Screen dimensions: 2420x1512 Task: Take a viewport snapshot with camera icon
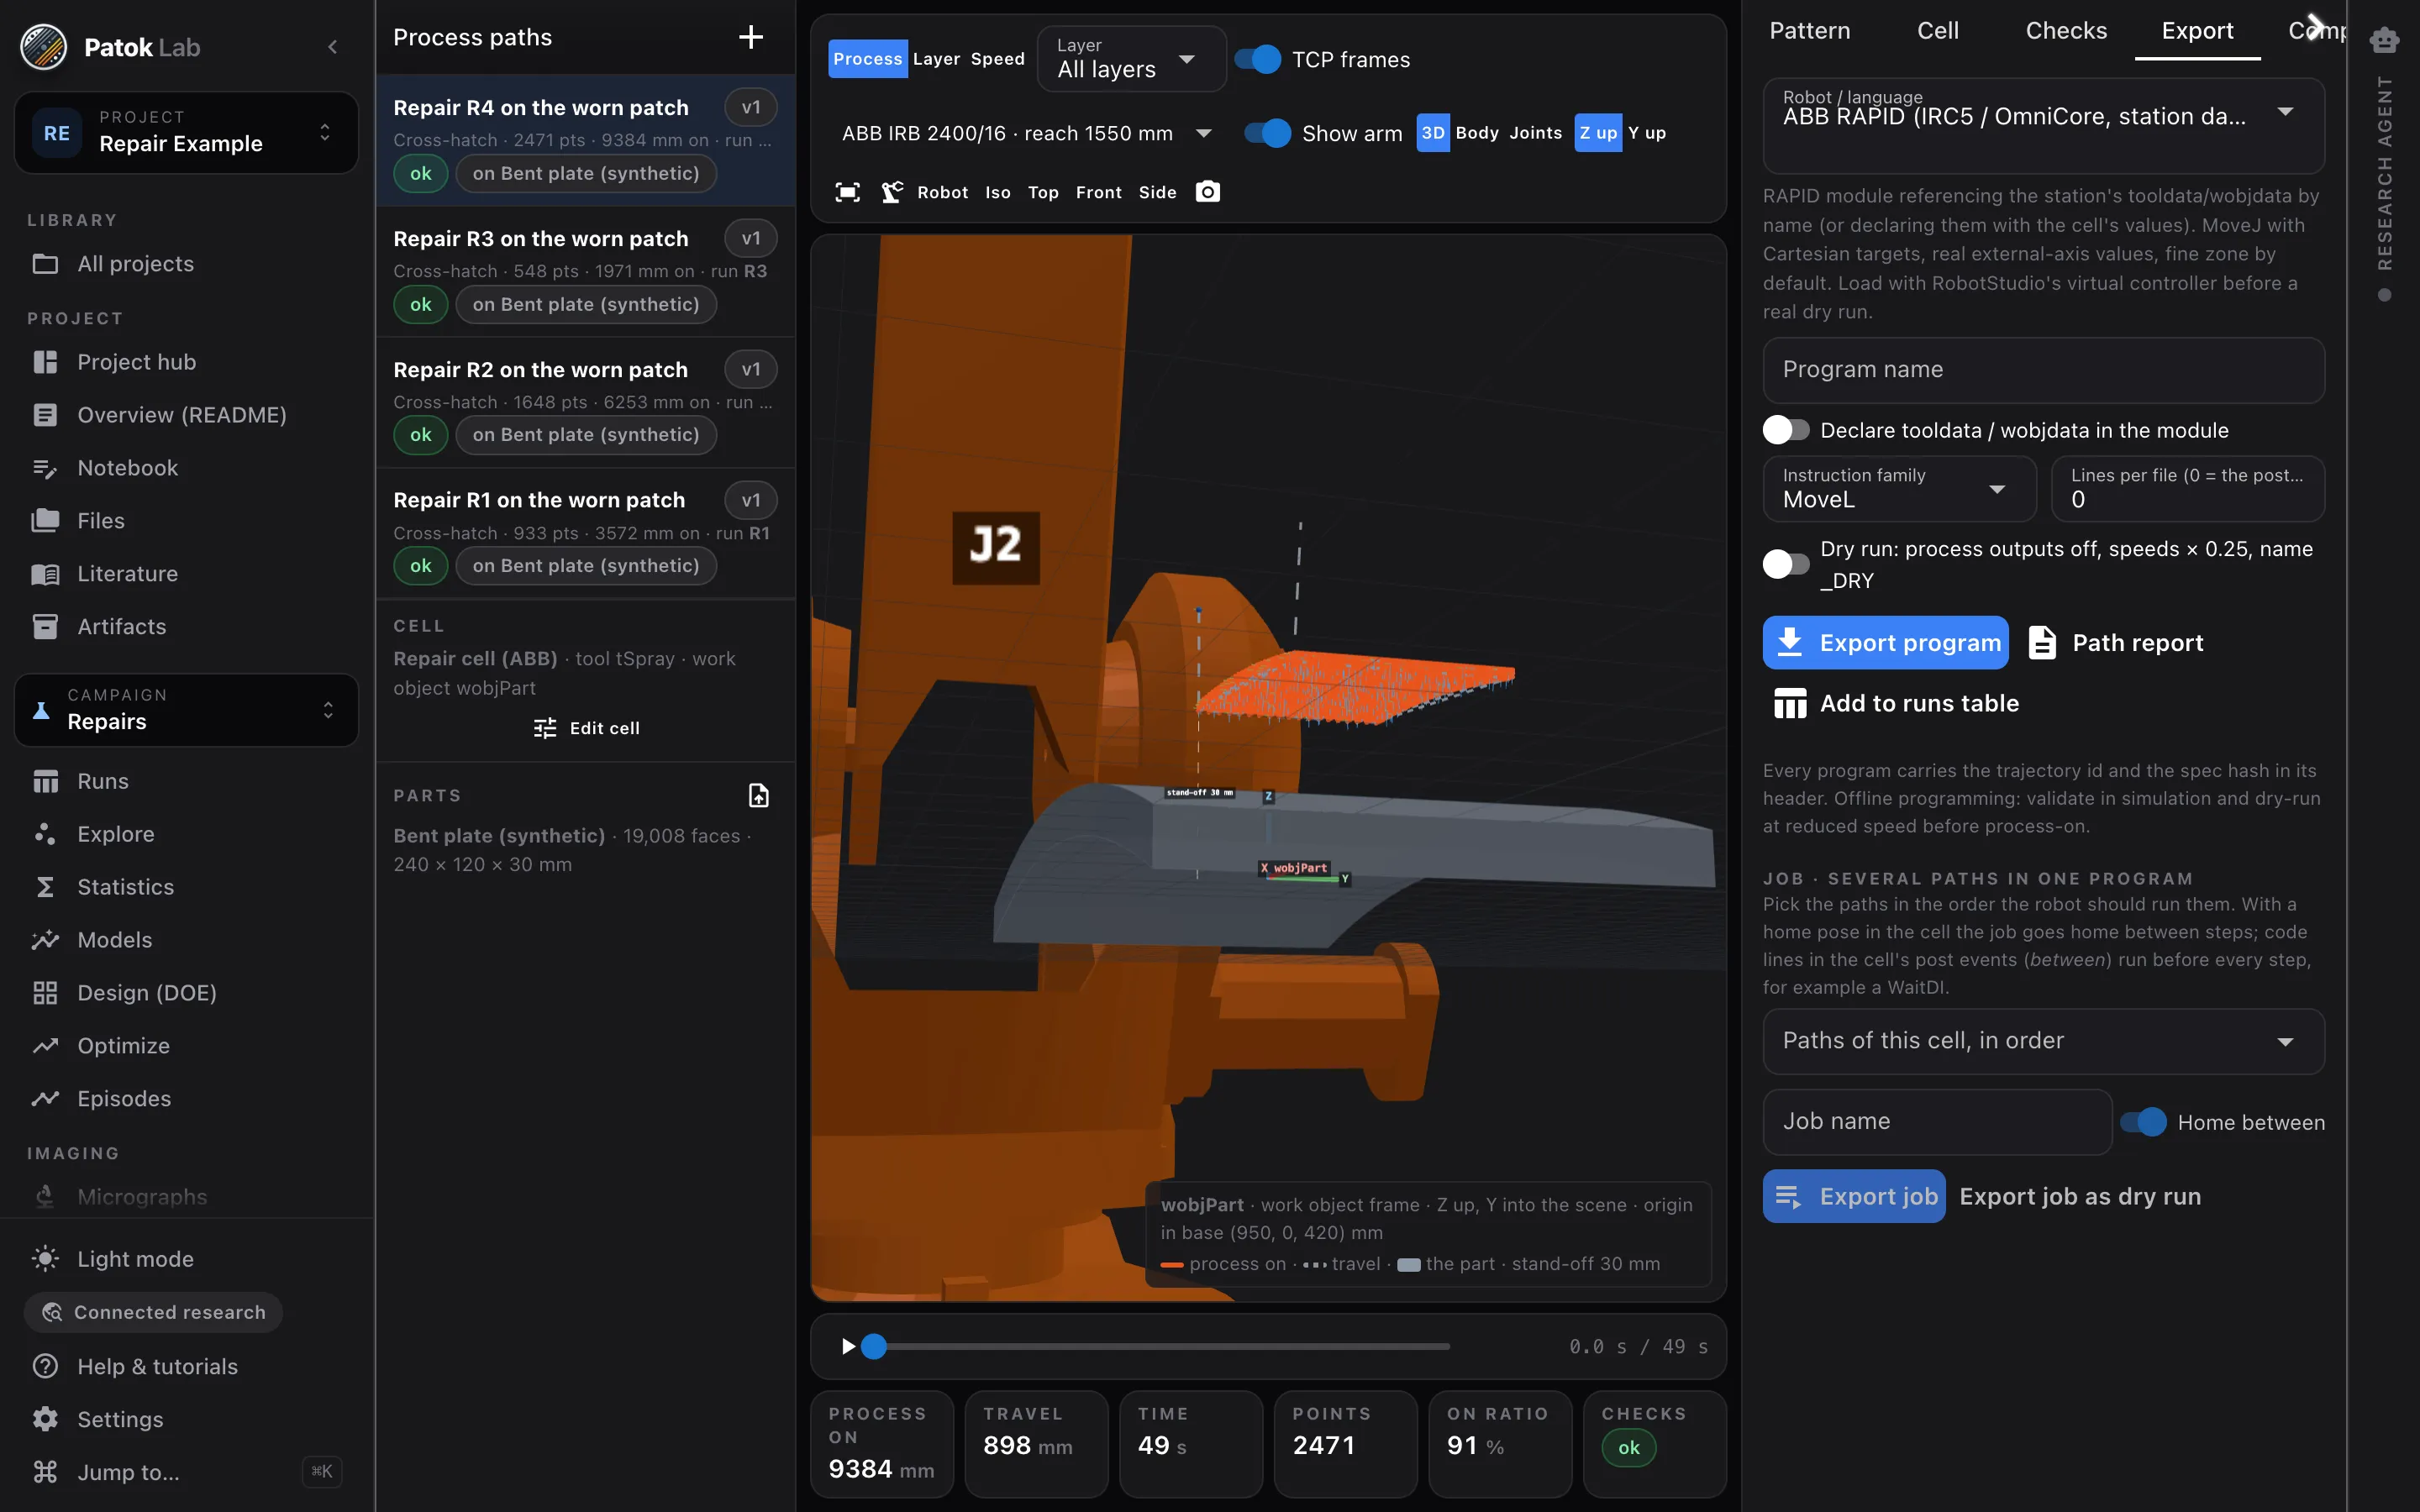click(1208, 192)
